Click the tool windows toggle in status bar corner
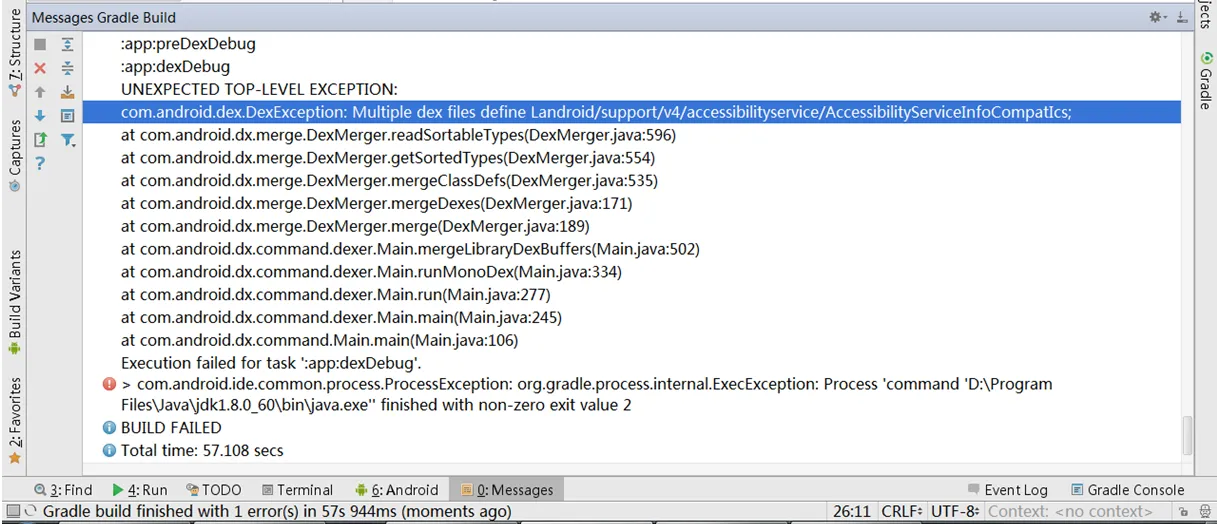Screen dimensions: 1217x524 [14, 511]
